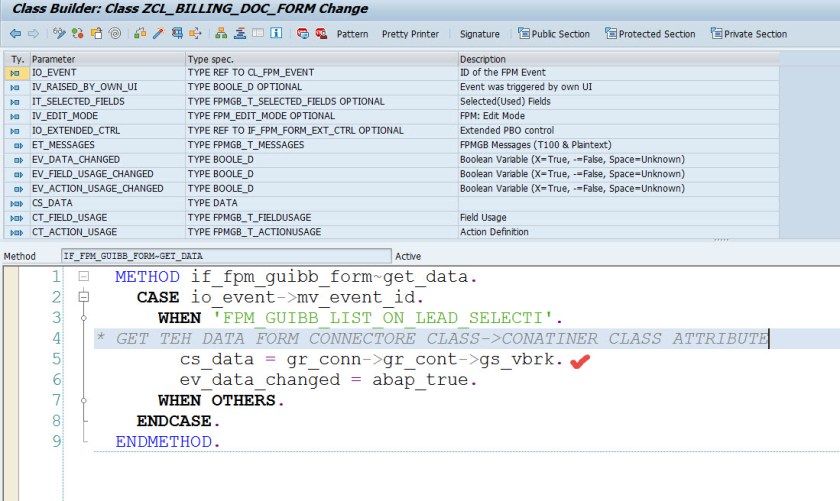Open the Other Object icon
The height and width of the screenshot is (501, 840).
point(96,34)
